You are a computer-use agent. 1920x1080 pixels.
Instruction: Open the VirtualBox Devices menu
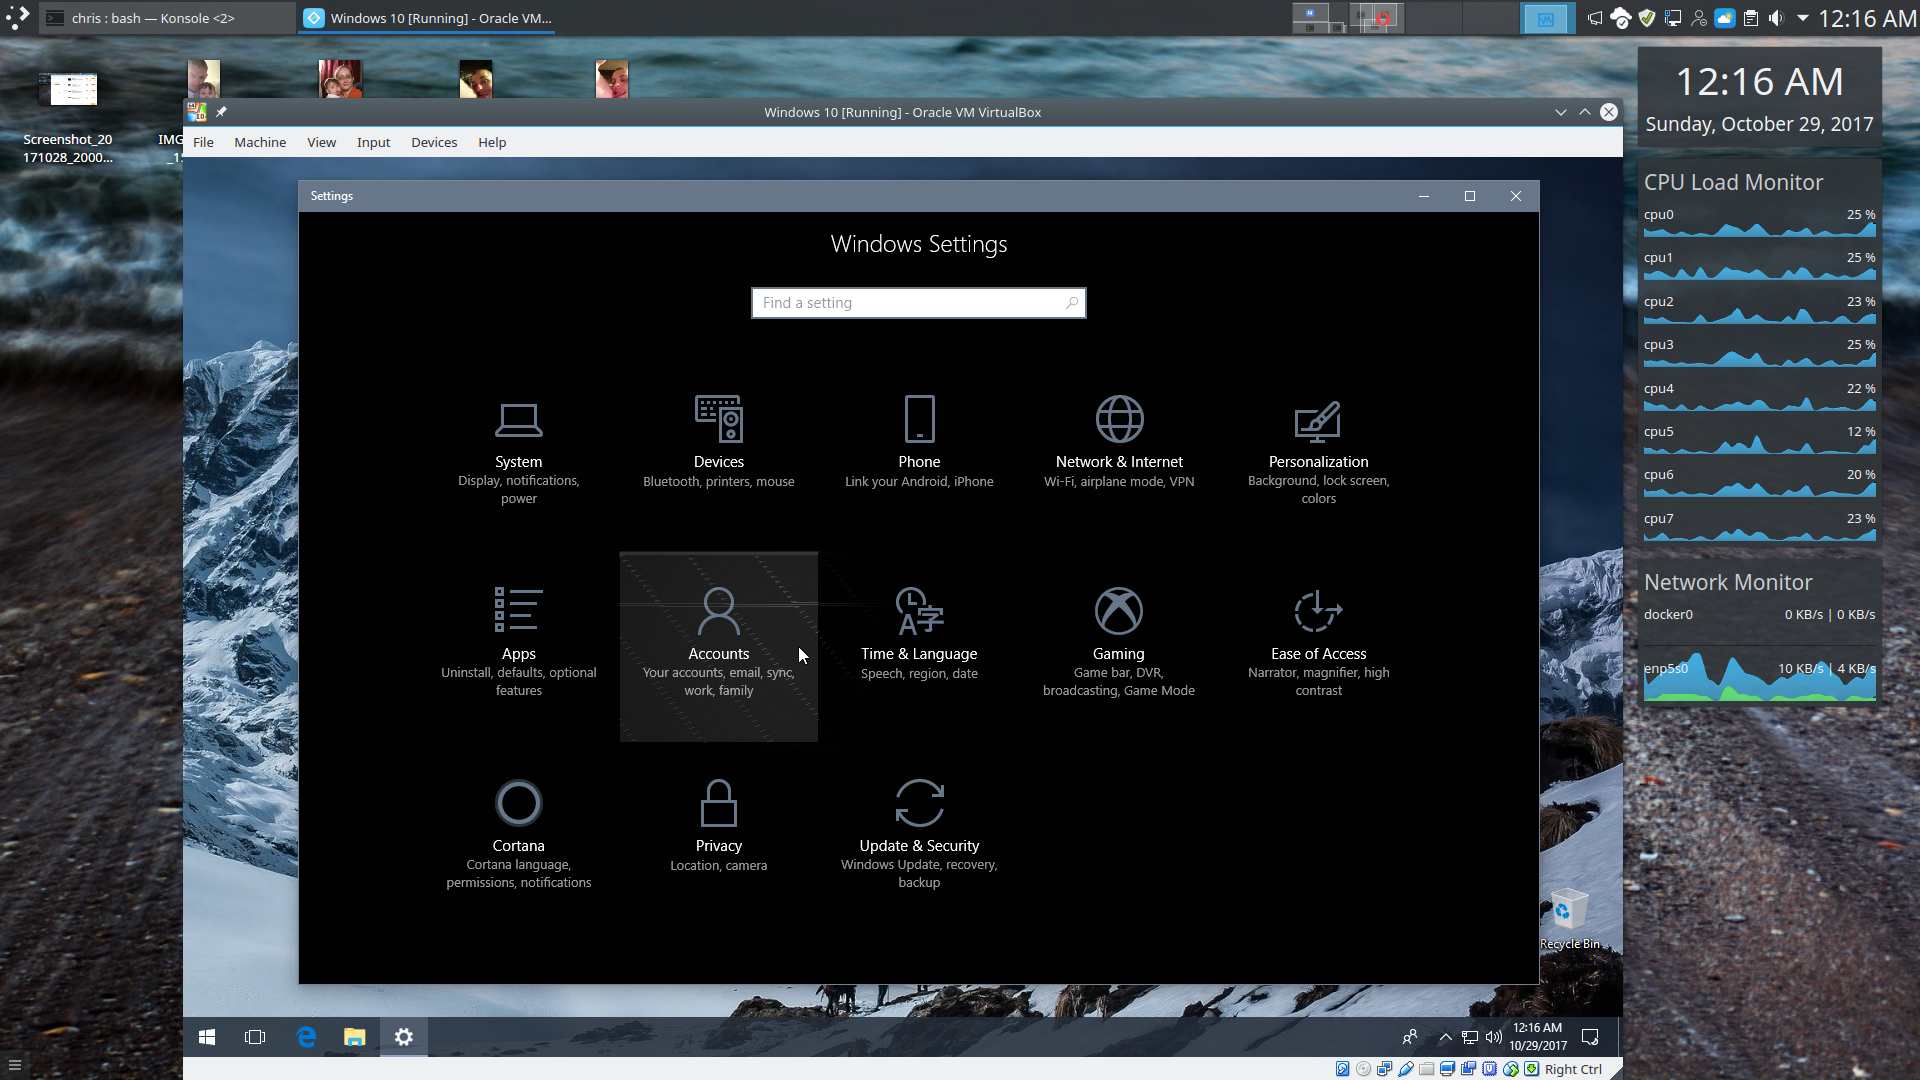(x=434, y=142)
